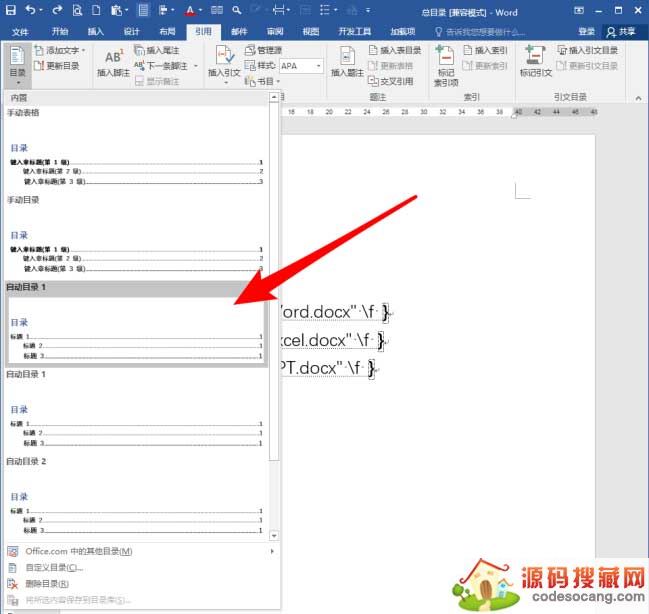Expand the 添加文字 dropdown
This screenshot has width=649, height=614.
(x=59, y=50)
